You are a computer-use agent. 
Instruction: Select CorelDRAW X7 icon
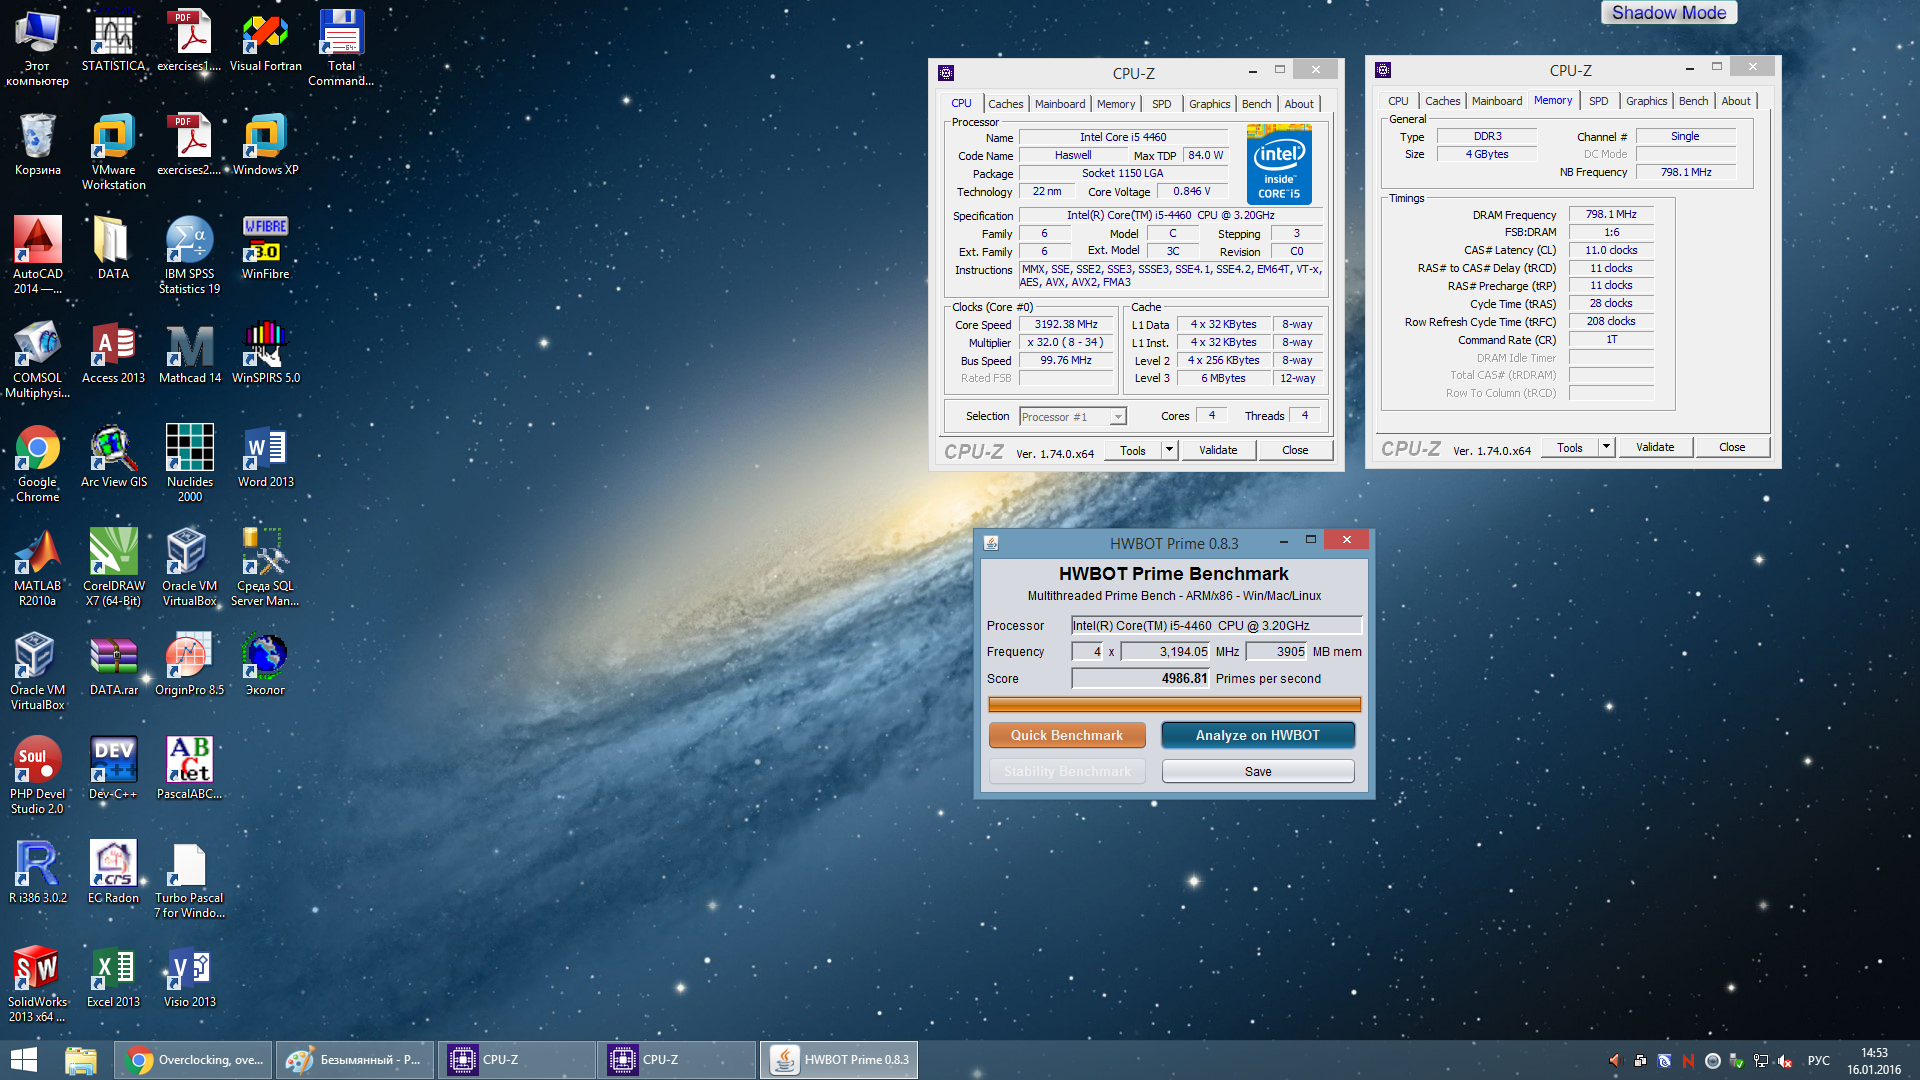[113, 567]
